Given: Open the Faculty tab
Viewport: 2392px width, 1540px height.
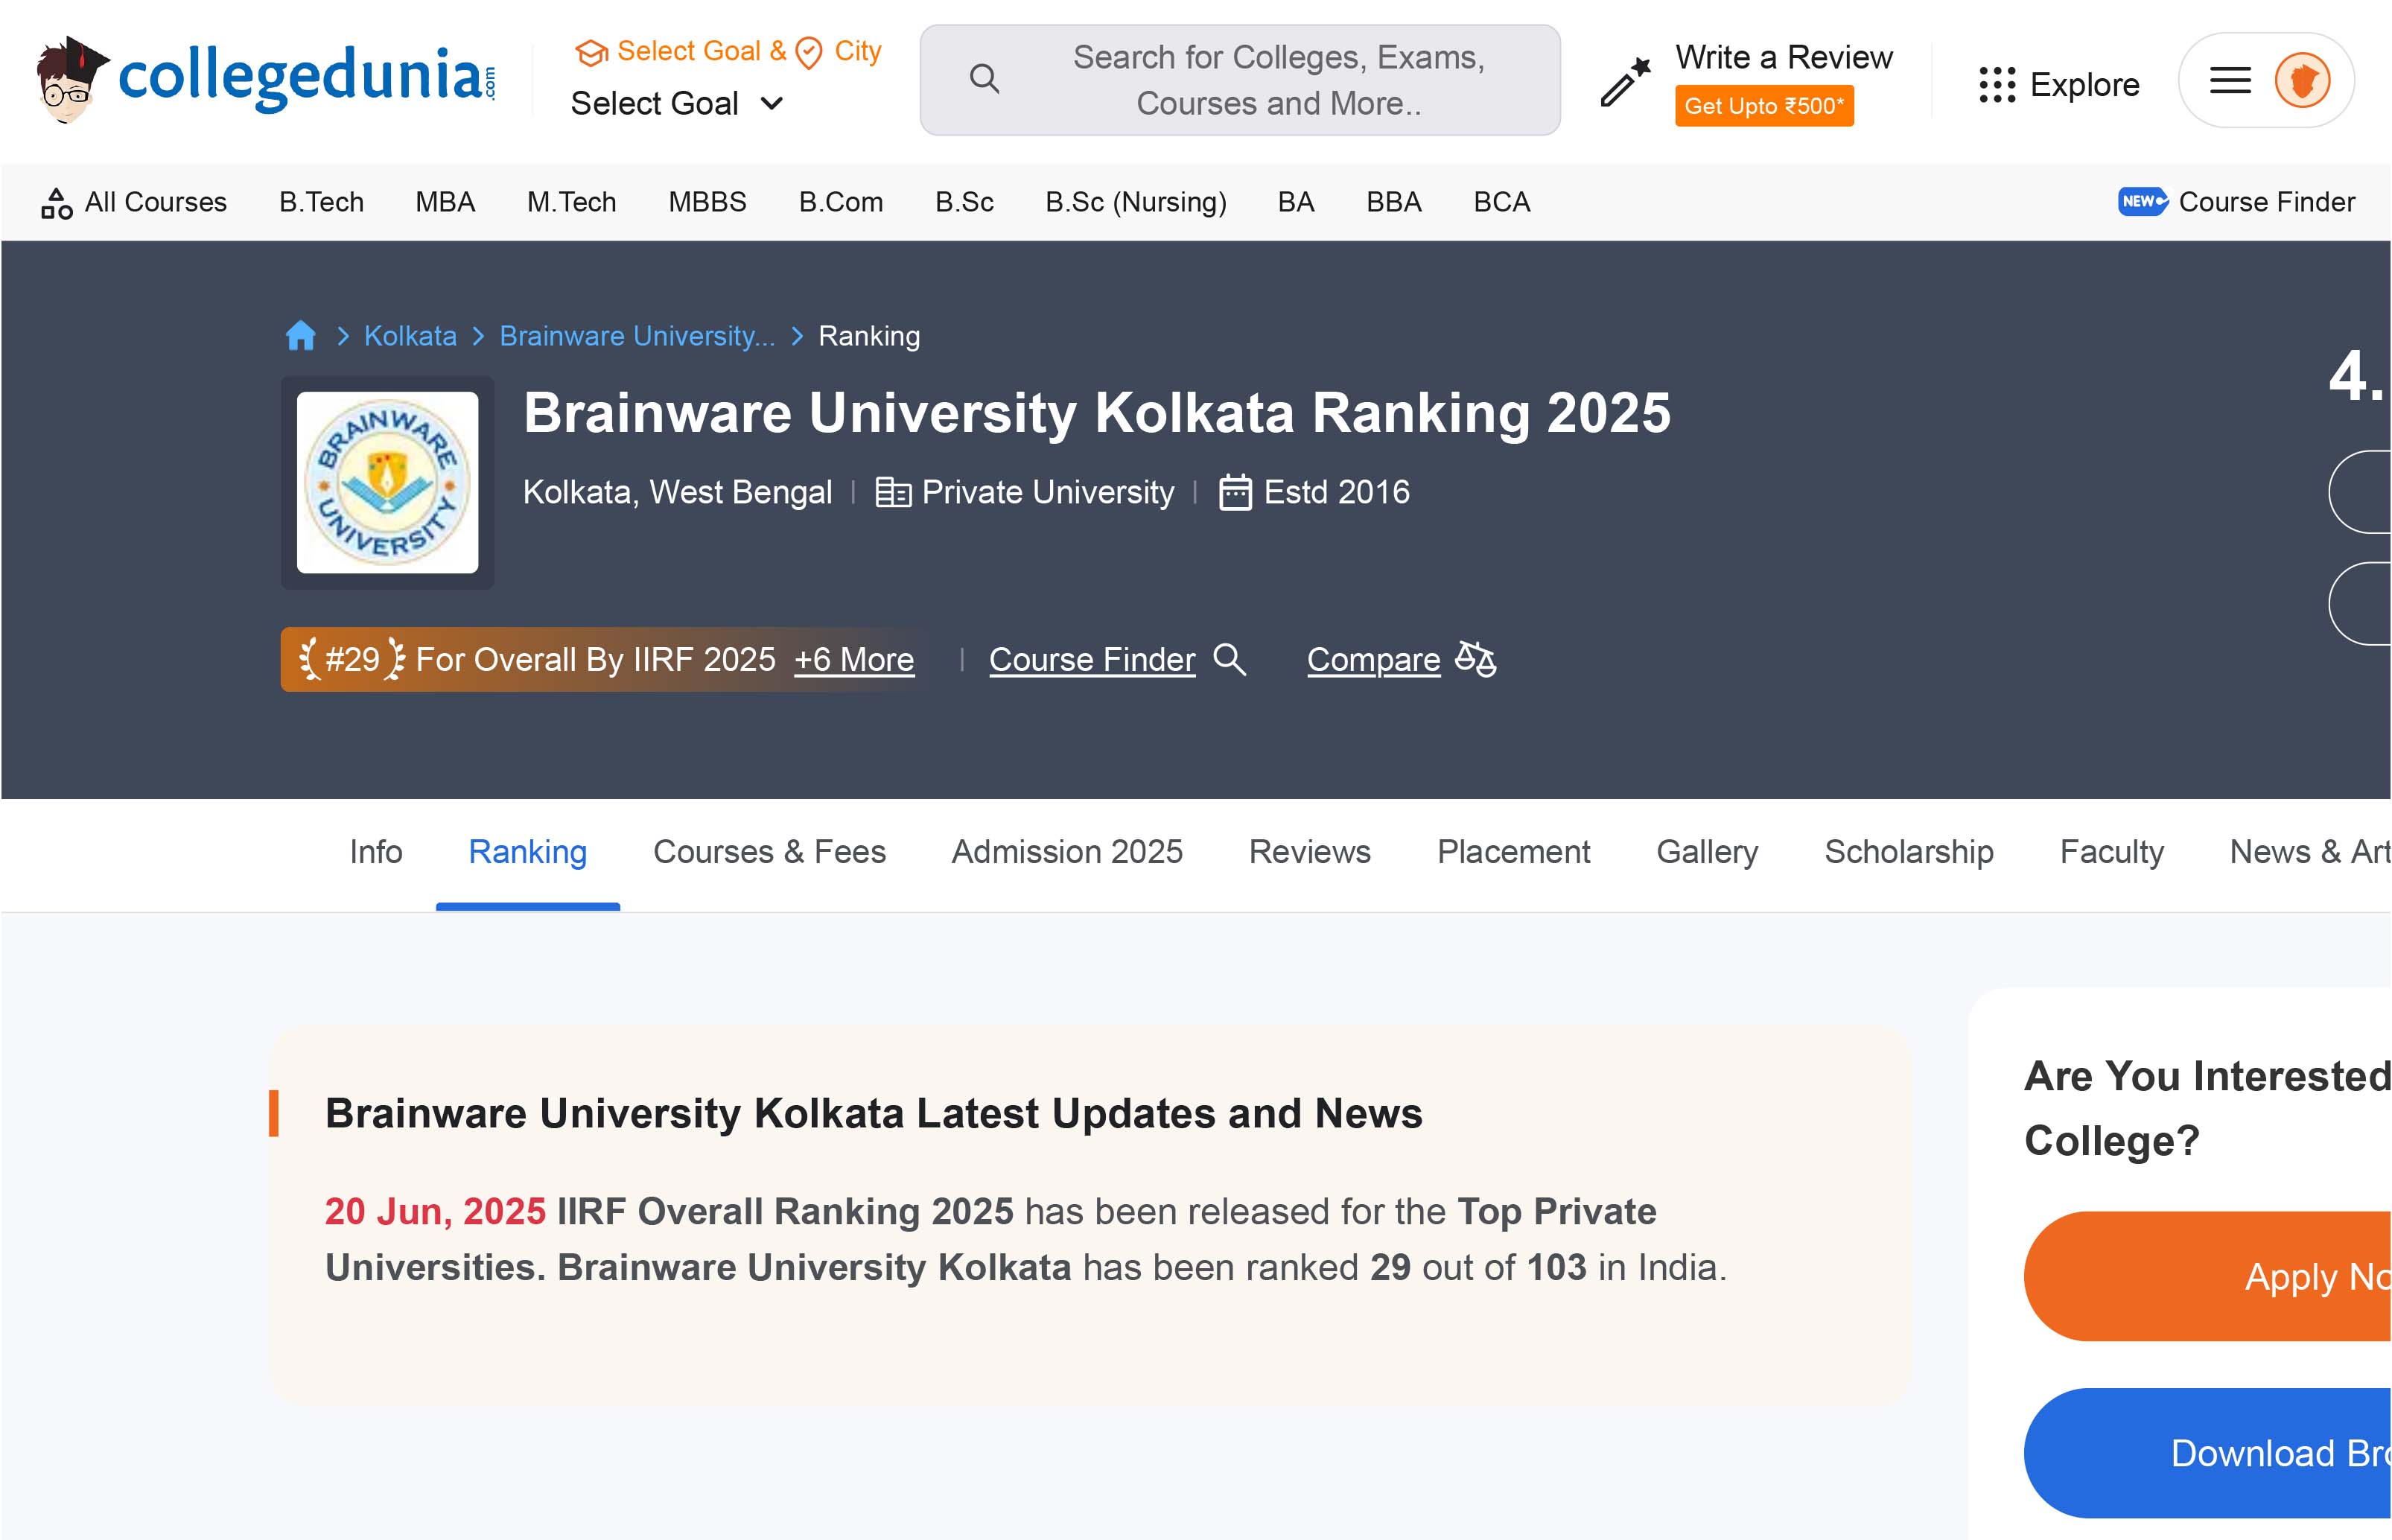Looking at the screenshot, I should coord(2112,852).
